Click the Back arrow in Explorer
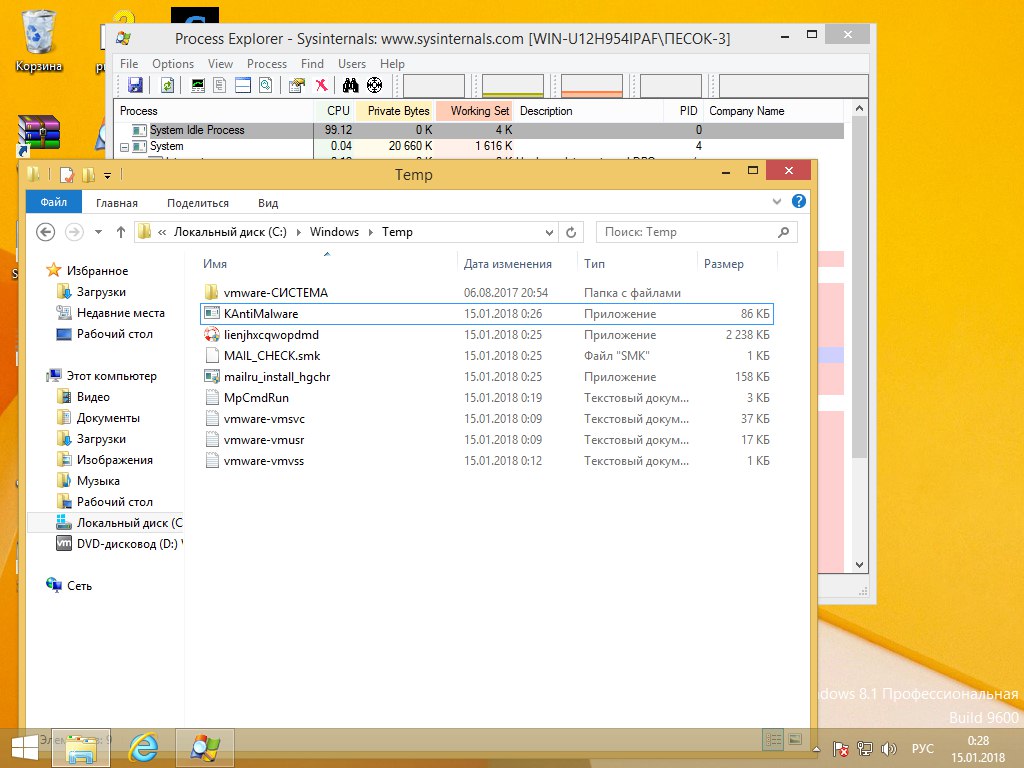 pos(45,232)
